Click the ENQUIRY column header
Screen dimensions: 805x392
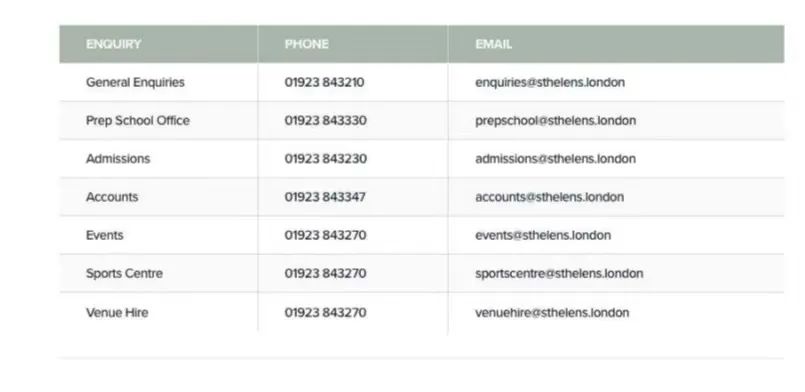tap(113, 44)
